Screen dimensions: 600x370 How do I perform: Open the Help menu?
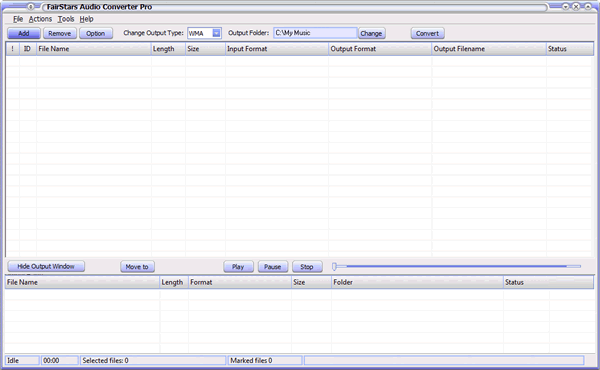pos(86,19)
